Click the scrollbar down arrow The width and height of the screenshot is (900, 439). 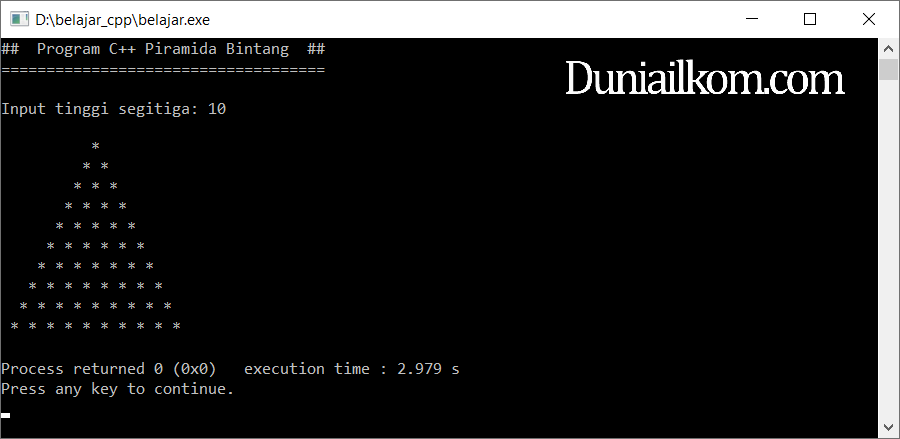889,427
